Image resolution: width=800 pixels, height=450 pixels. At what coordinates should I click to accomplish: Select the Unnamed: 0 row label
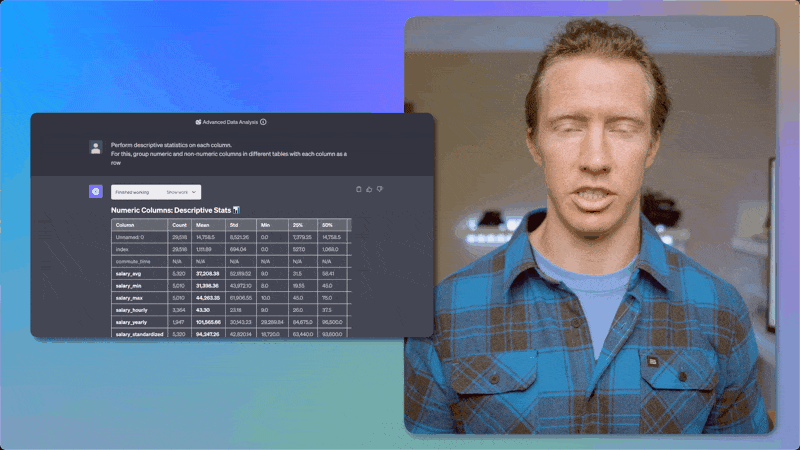point(130,237)
